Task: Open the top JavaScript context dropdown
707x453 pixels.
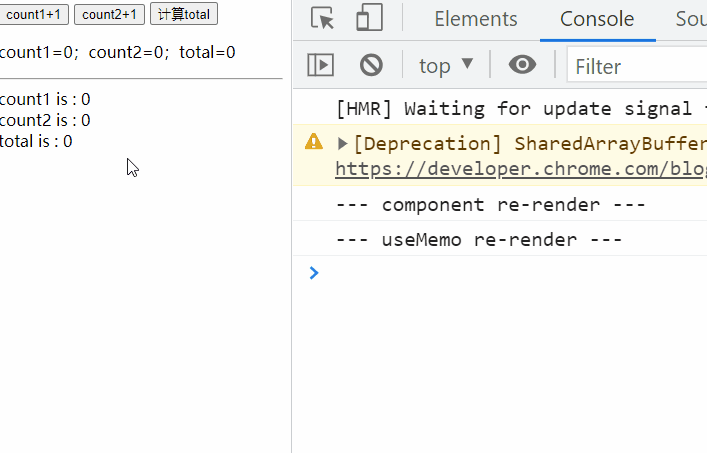Action: point(446,66)
